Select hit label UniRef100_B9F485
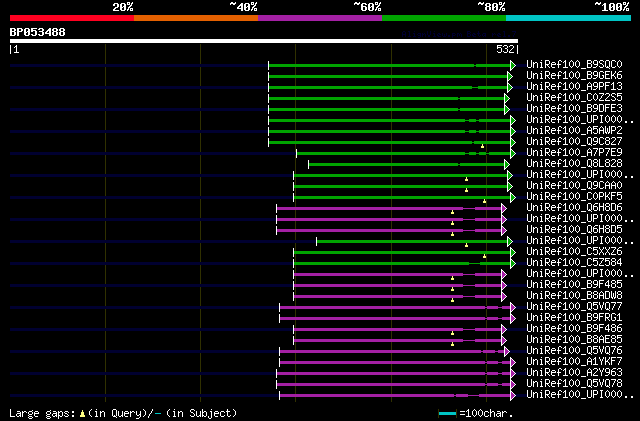The height and width of the screenshot is (421, 640). [x=574, y=285]
